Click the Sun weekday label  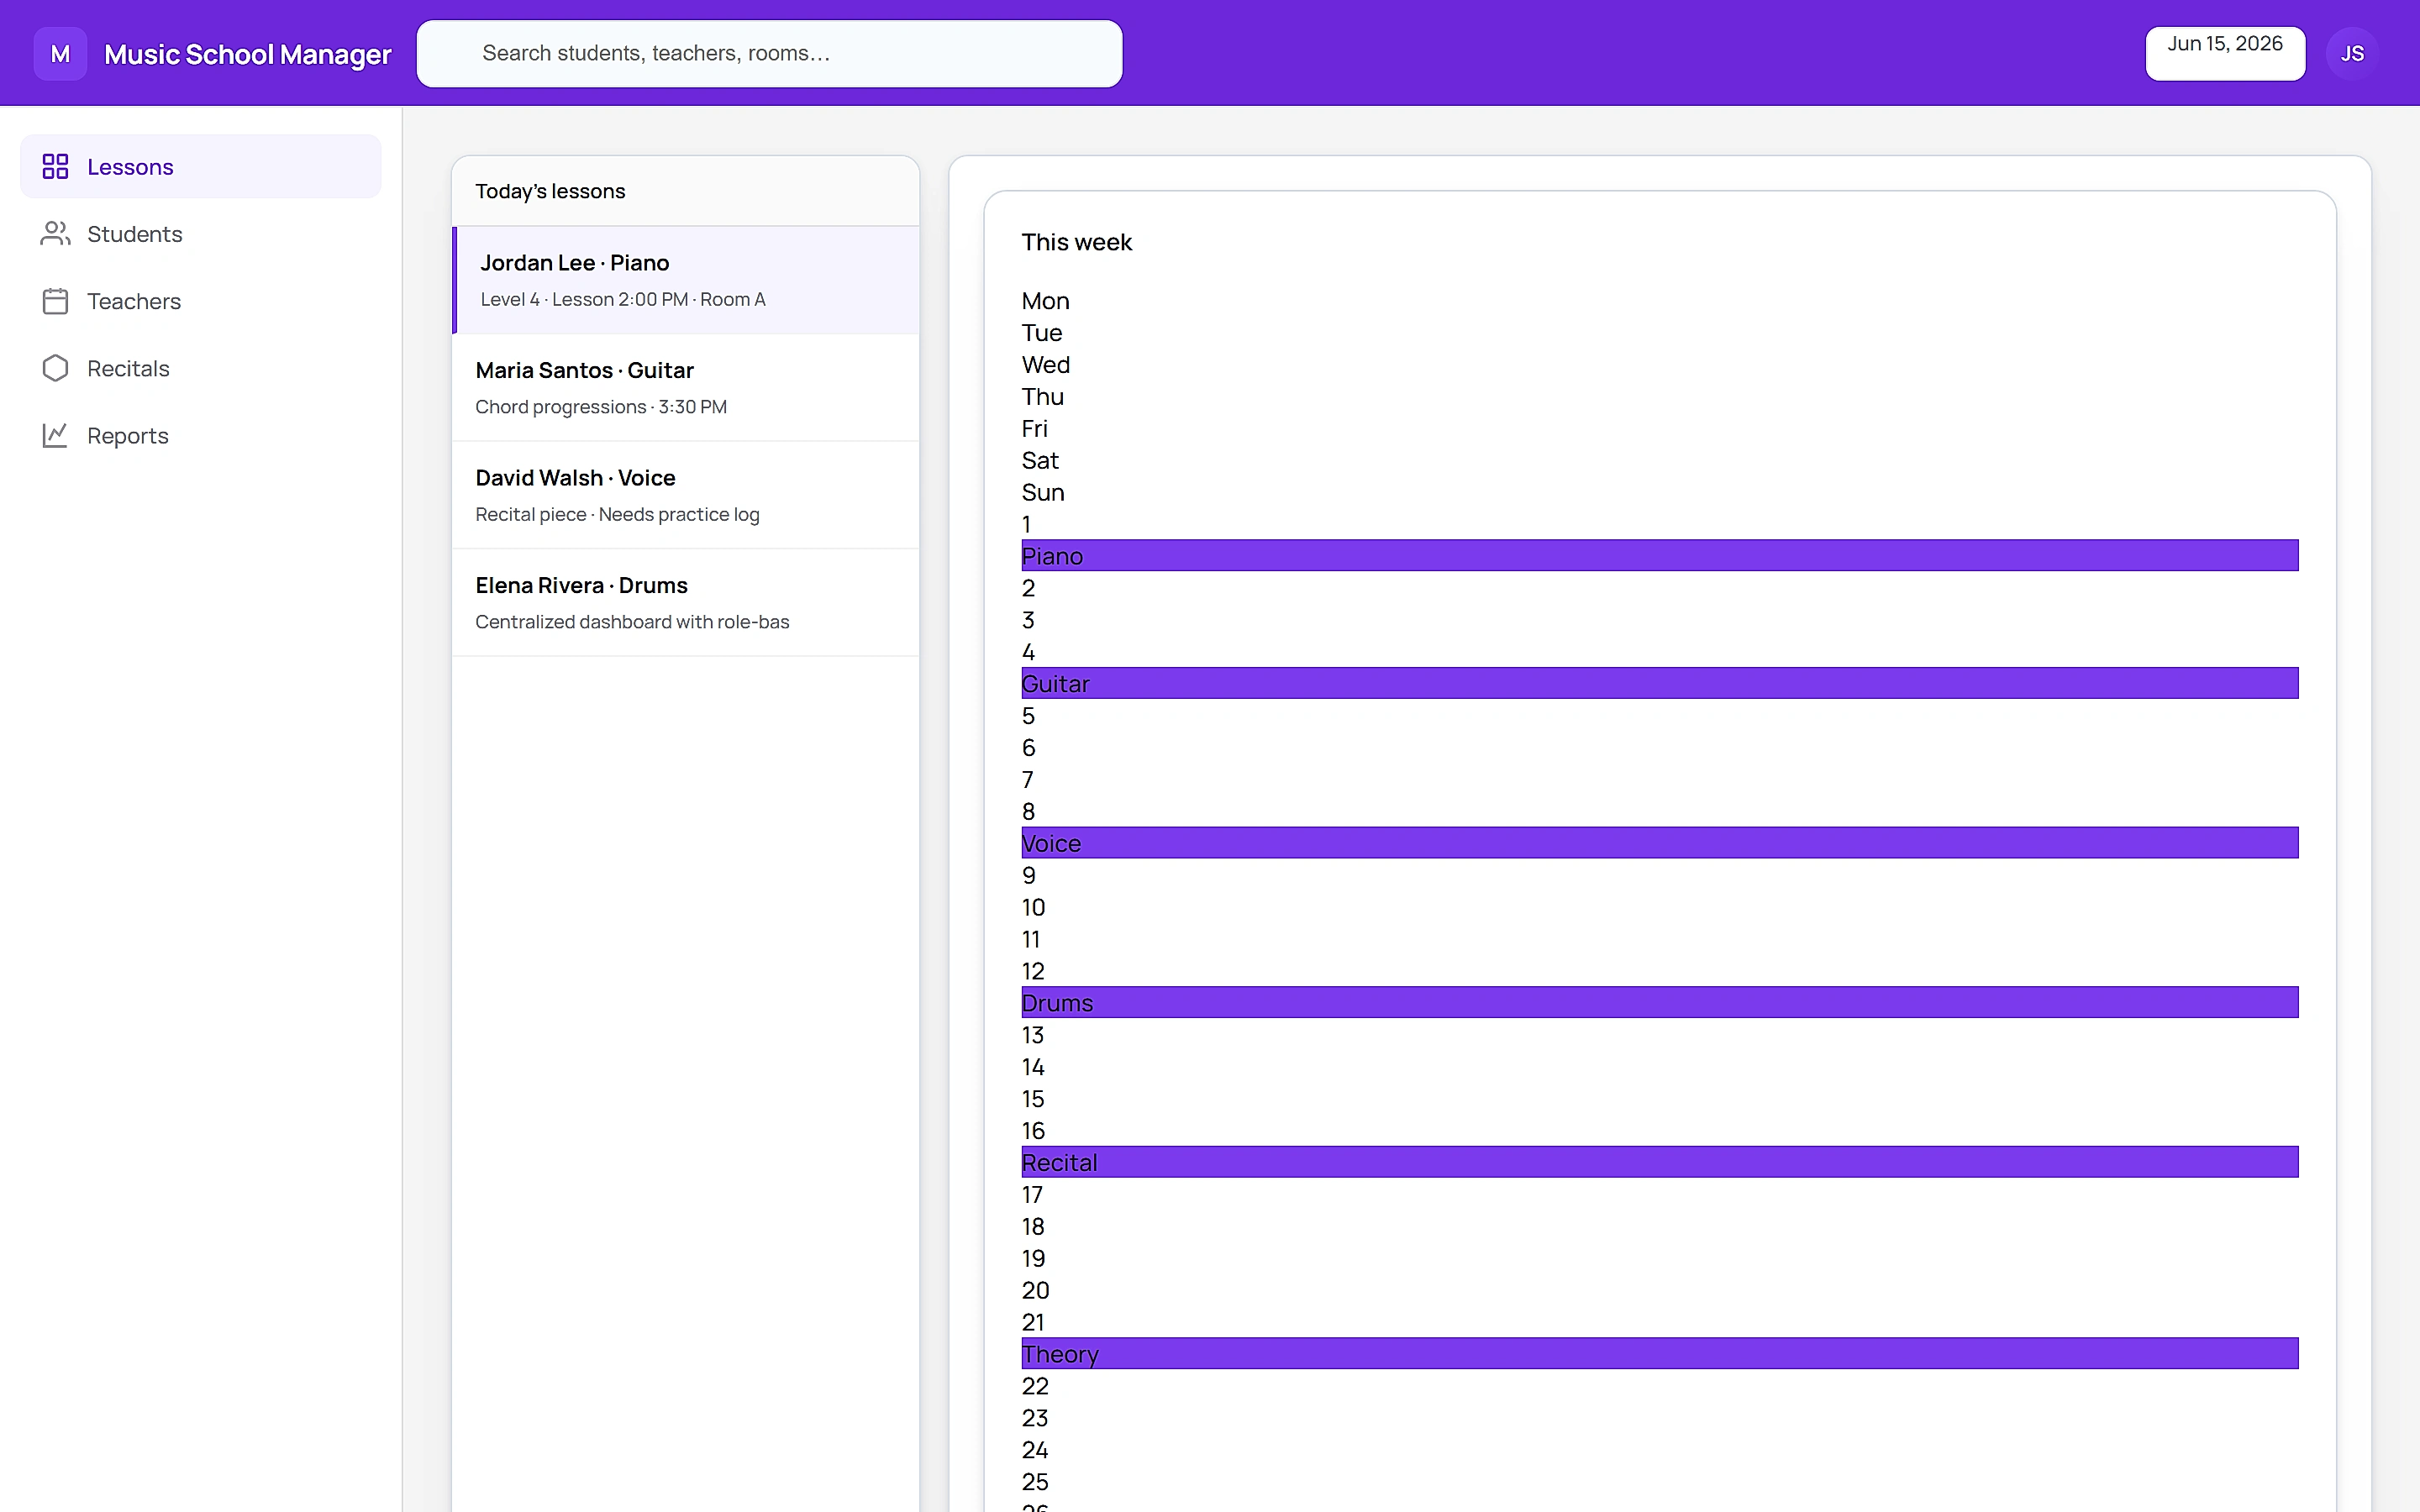[1042, 493]
